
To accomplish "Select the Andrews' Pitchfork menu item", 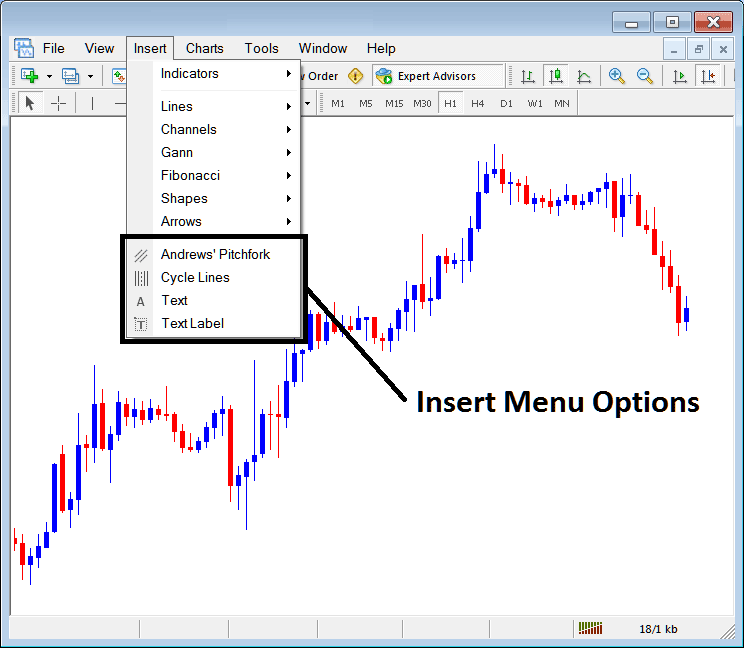I will coord(215,254).
